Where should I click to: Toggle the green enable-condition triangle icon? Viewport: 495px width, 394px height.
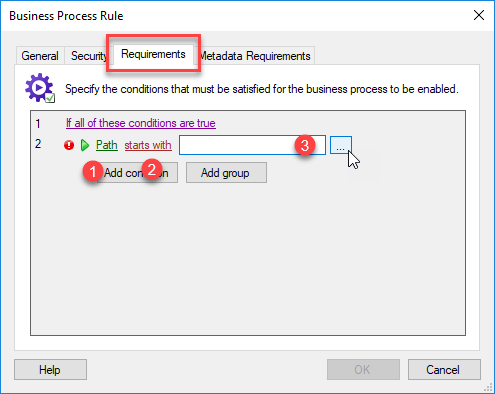pyautogui.click(x=85, y=145)
